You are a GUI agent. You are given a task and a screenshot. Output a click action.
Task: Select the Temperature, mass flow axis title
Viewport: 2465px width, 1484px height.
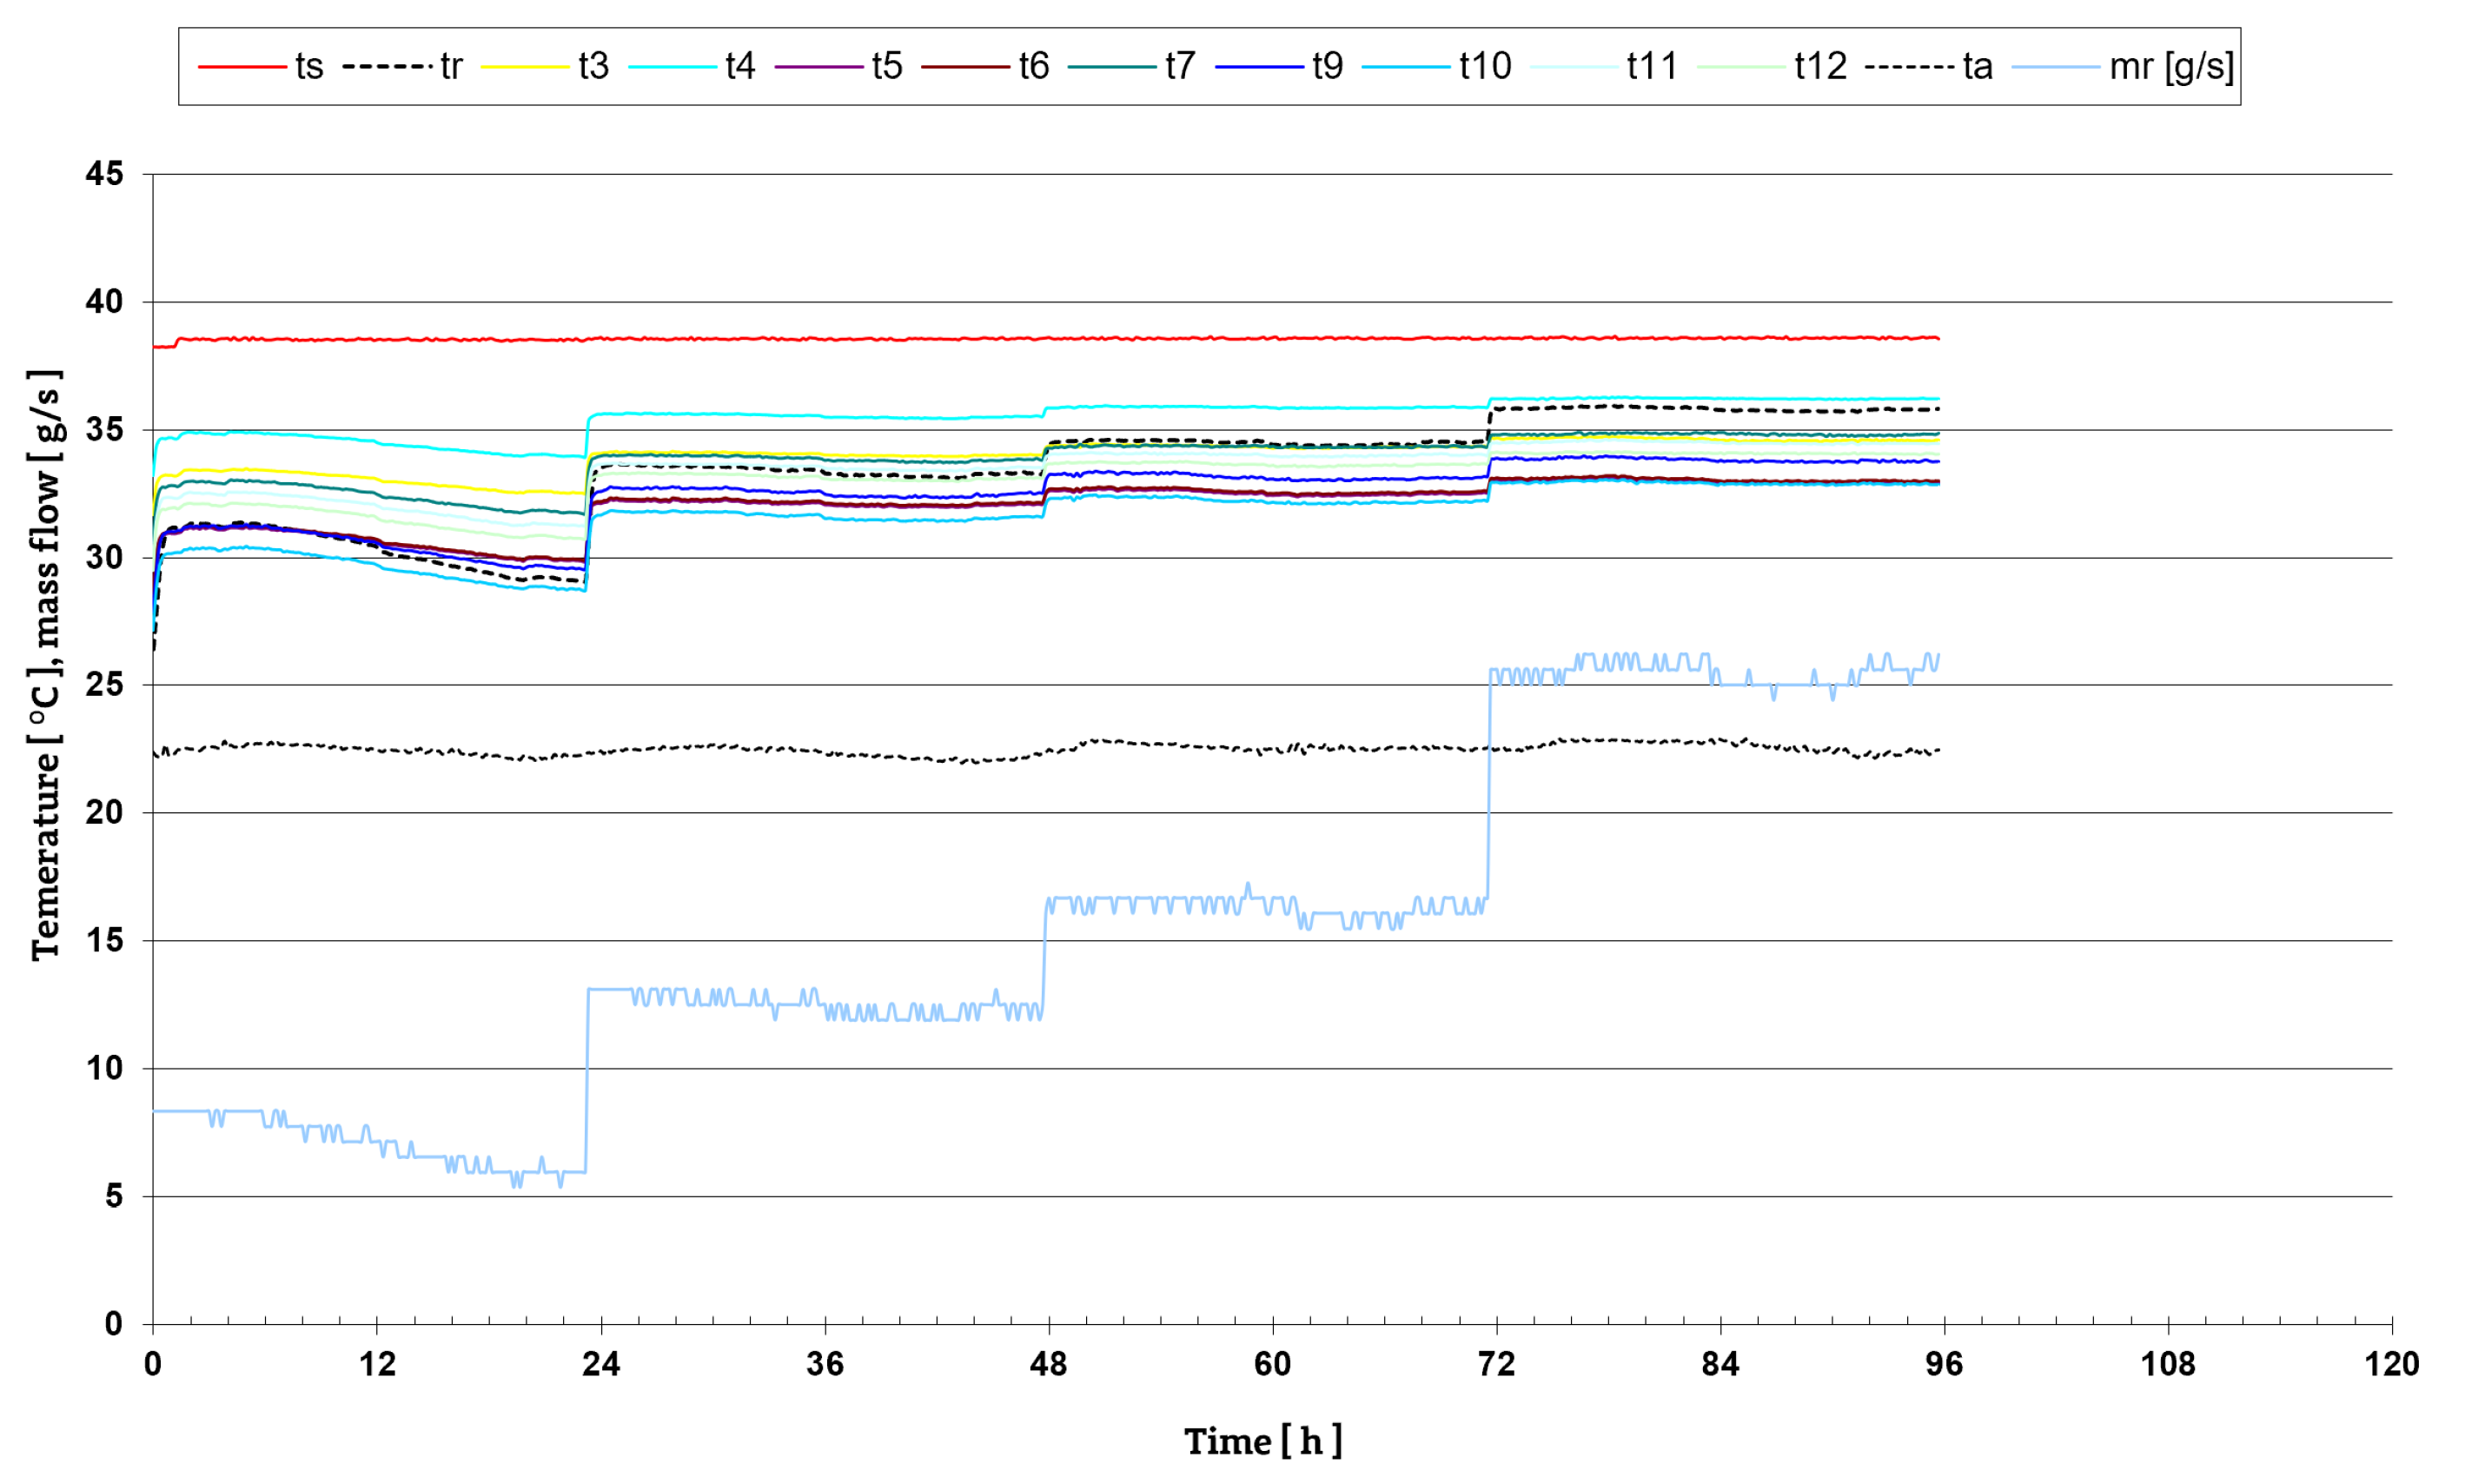point(45,665)
